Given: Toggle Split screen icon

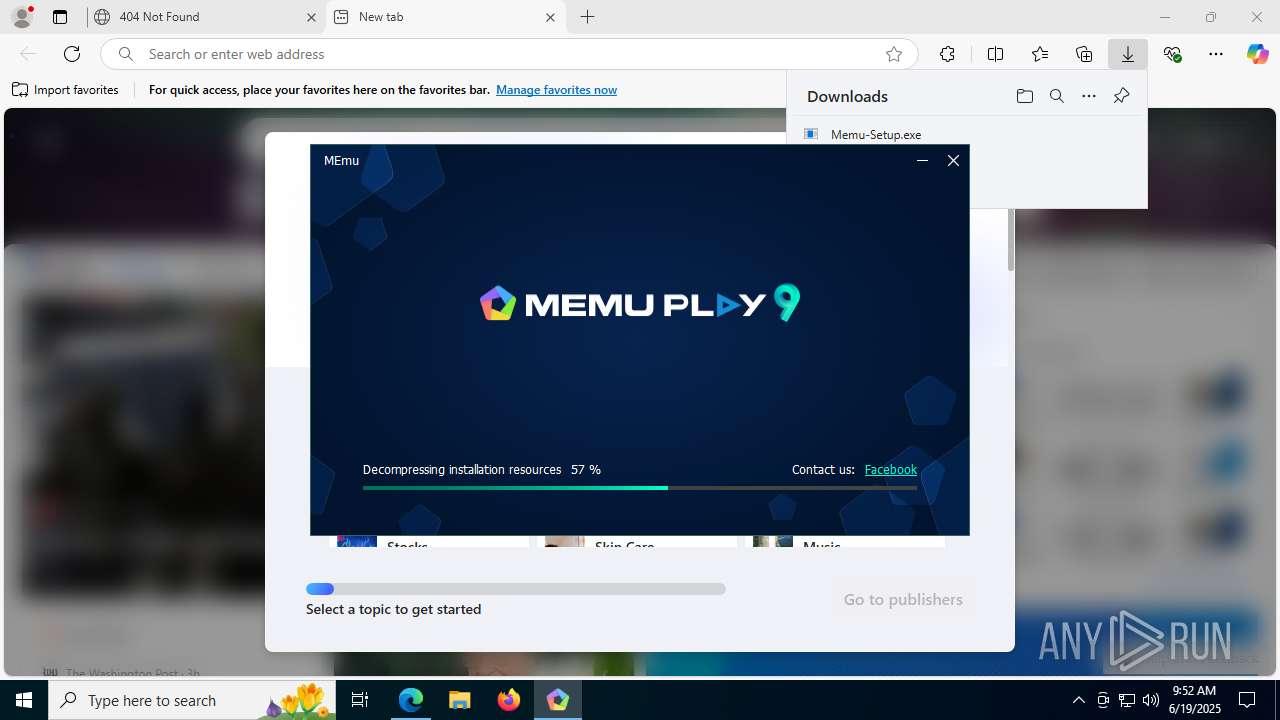Looking at the screenshot, I should [x=995, y=54].
